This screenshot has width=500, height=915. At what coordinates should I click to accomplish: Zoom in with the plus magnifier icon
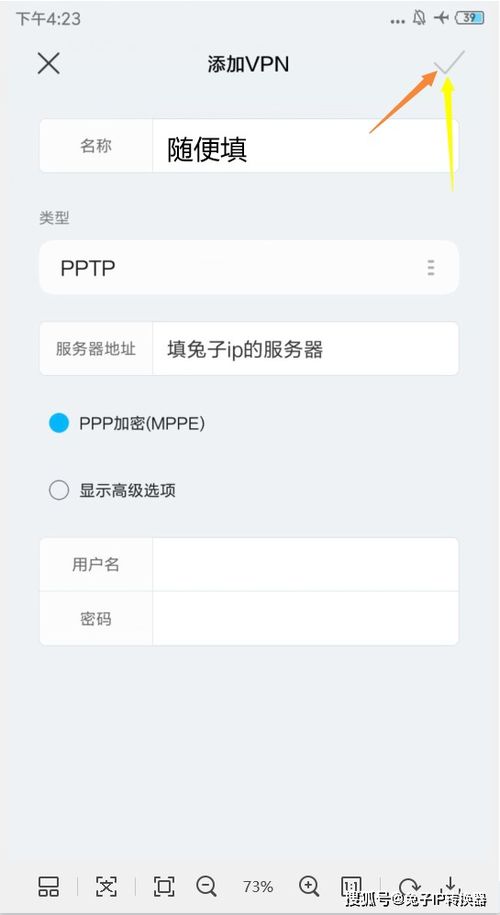[x=309, y=886]
